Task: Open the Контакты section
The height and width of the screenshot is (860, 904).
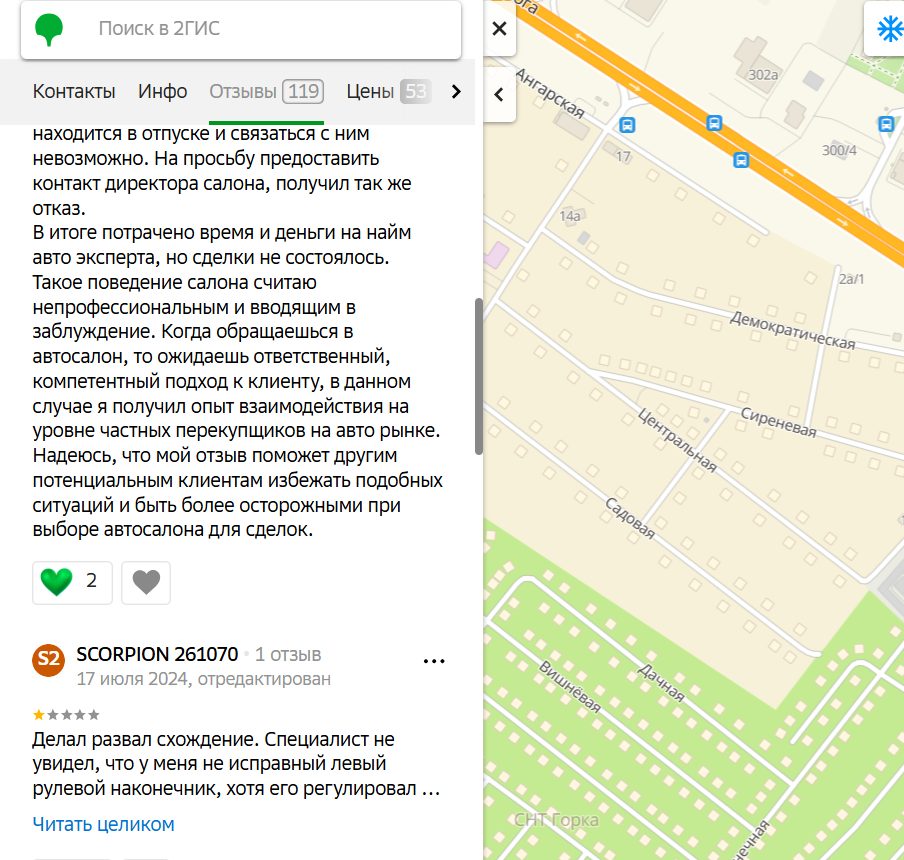Action: [73, 90]
